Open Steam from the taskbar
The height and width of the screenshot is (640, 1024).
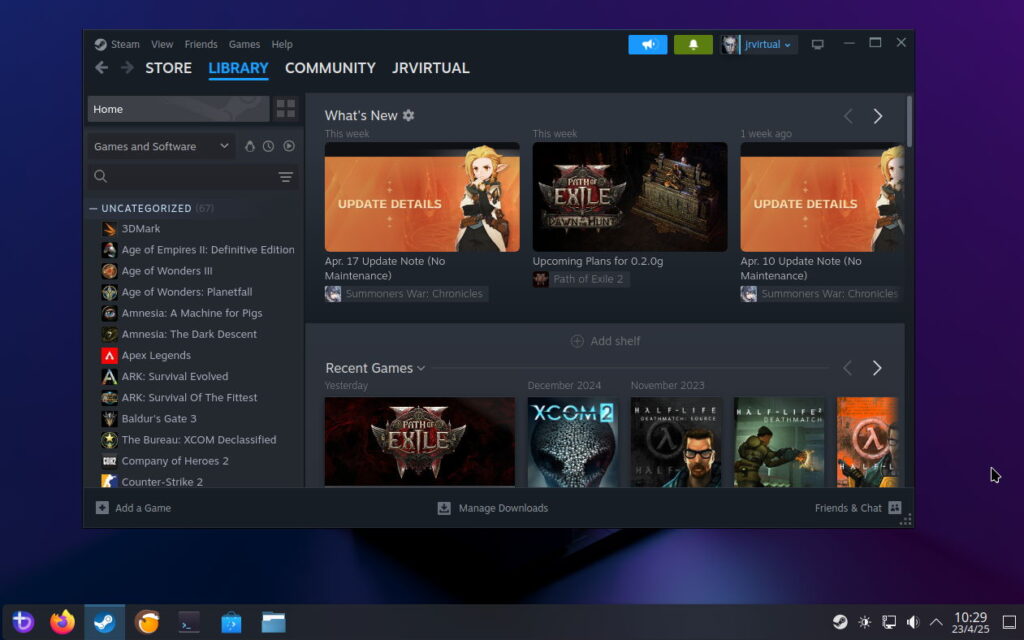pyautogui.click(x=104, y=621)
